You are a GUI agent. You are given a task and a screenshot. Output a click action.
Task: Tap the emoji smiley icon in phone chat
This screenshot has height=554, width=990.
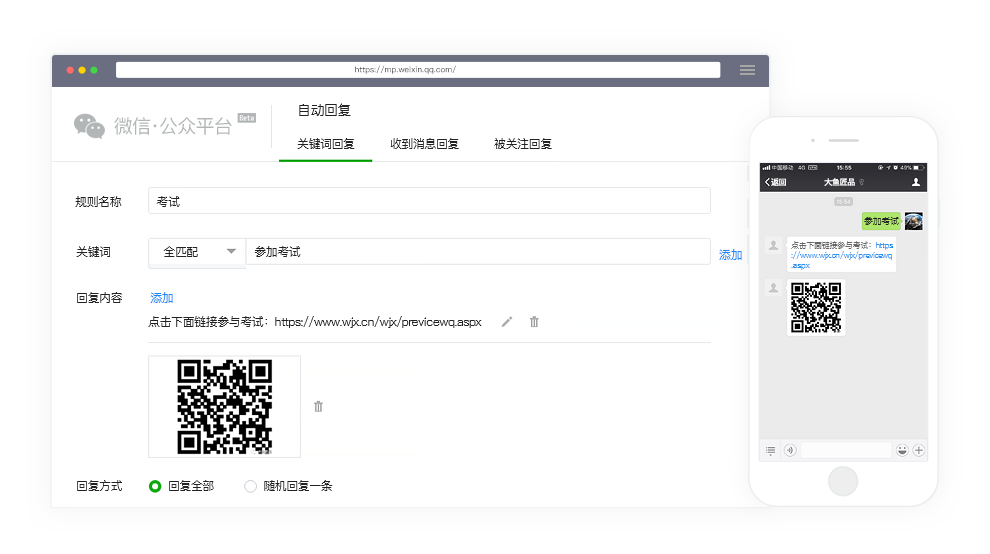click(902, 450)
